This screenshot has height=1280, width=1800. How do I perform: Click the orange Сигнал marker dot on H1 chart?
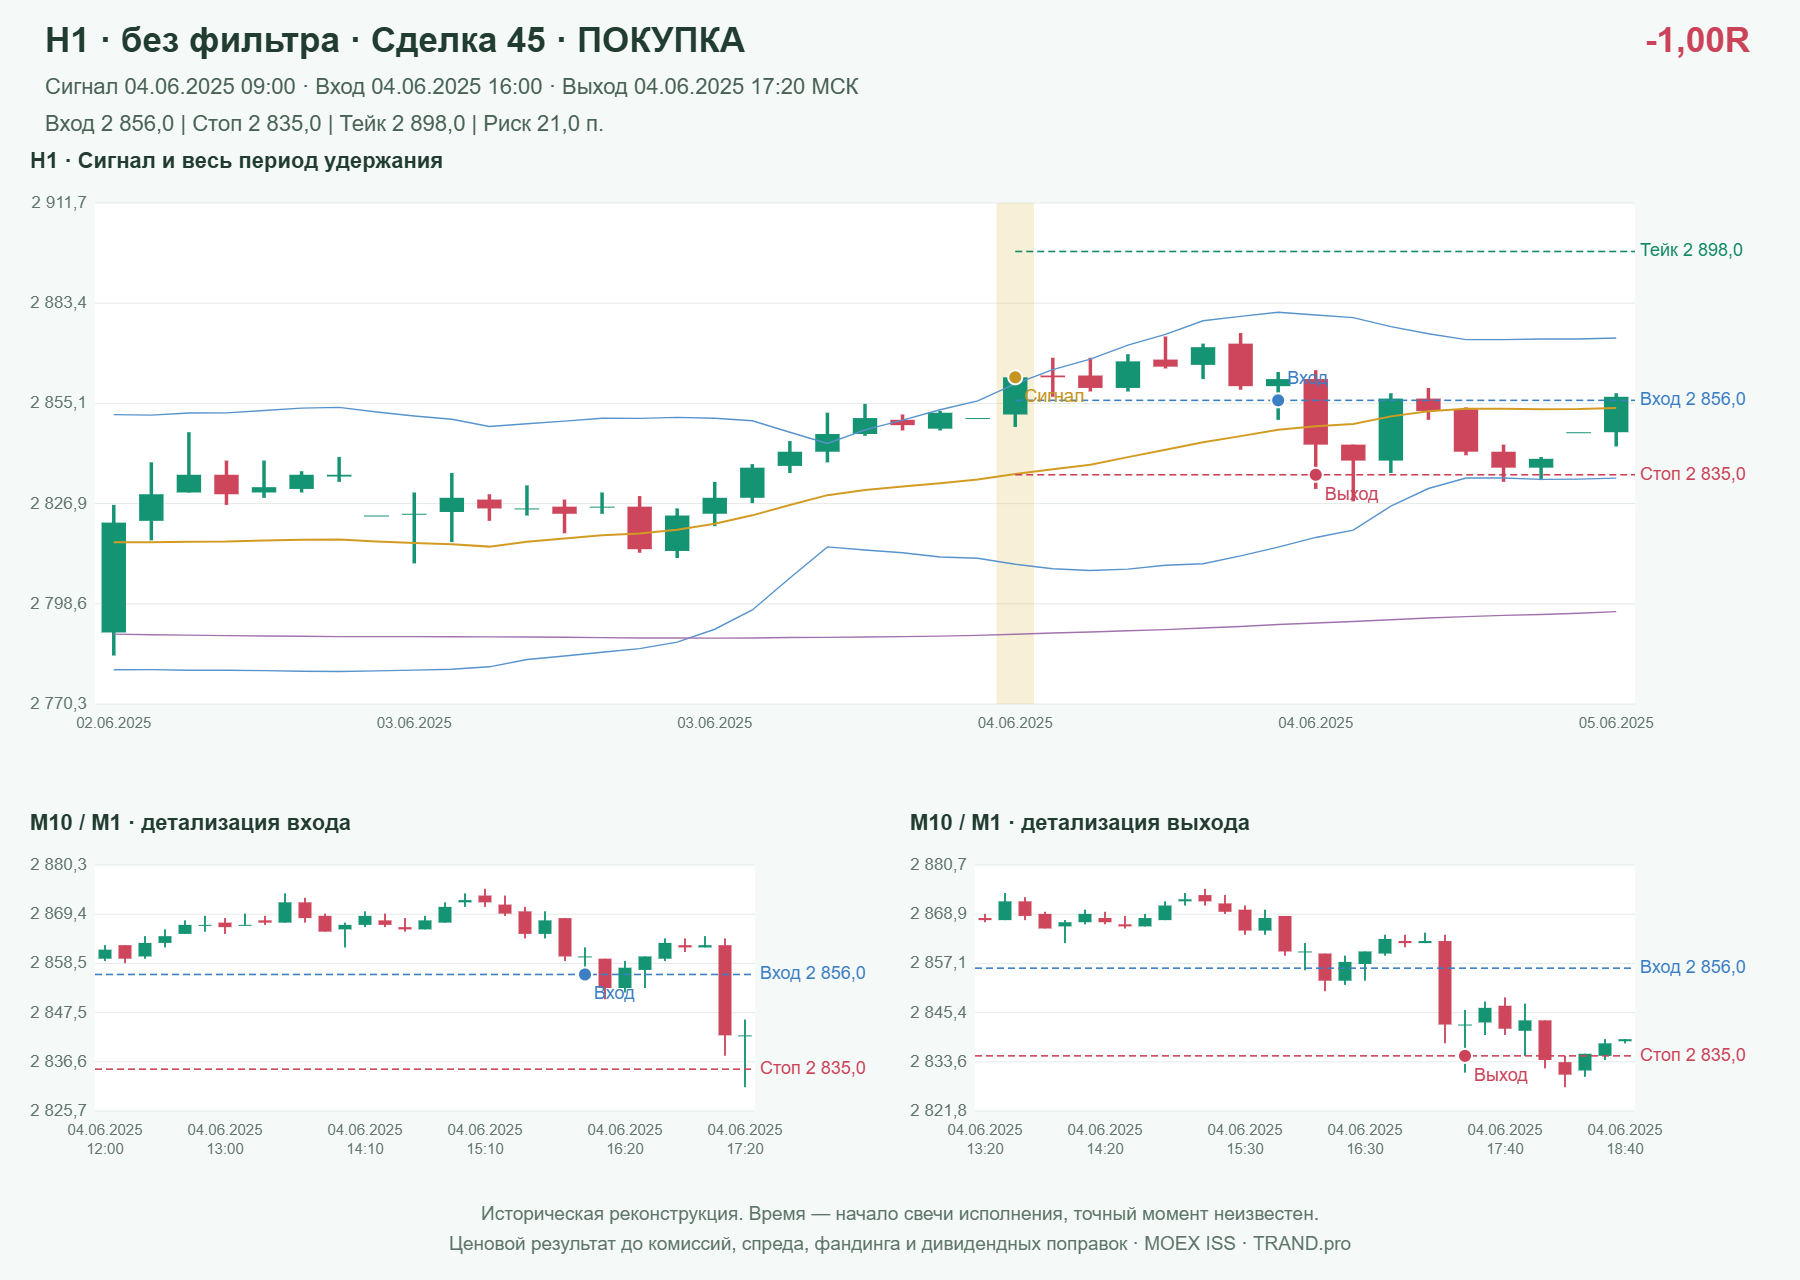point(1015,377)
